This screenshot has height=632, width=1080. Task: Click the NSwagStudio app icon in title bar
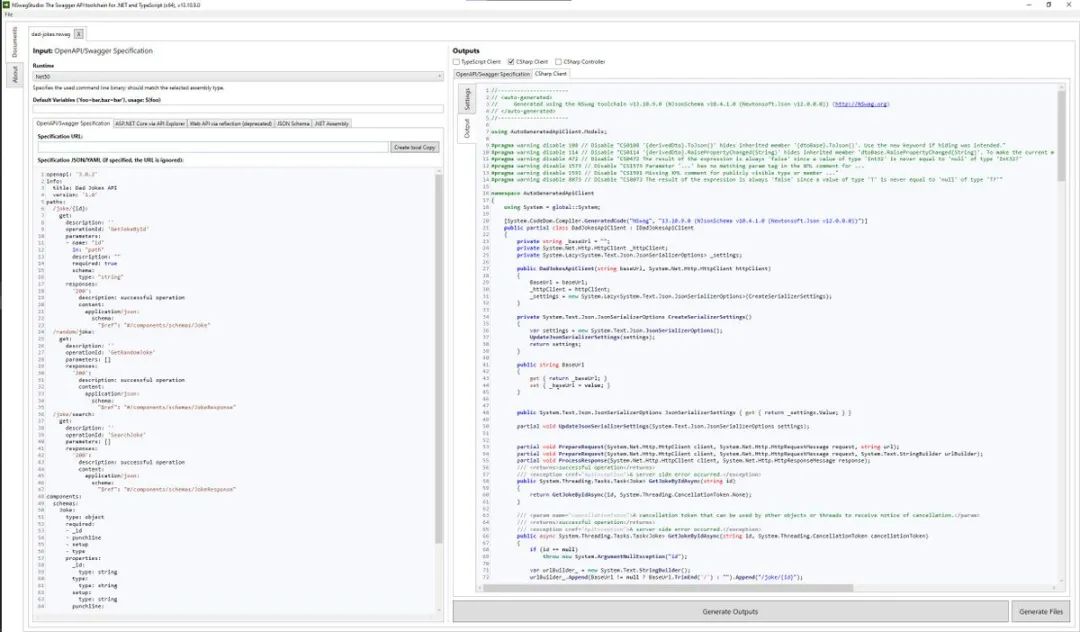(x=7, y=5)
